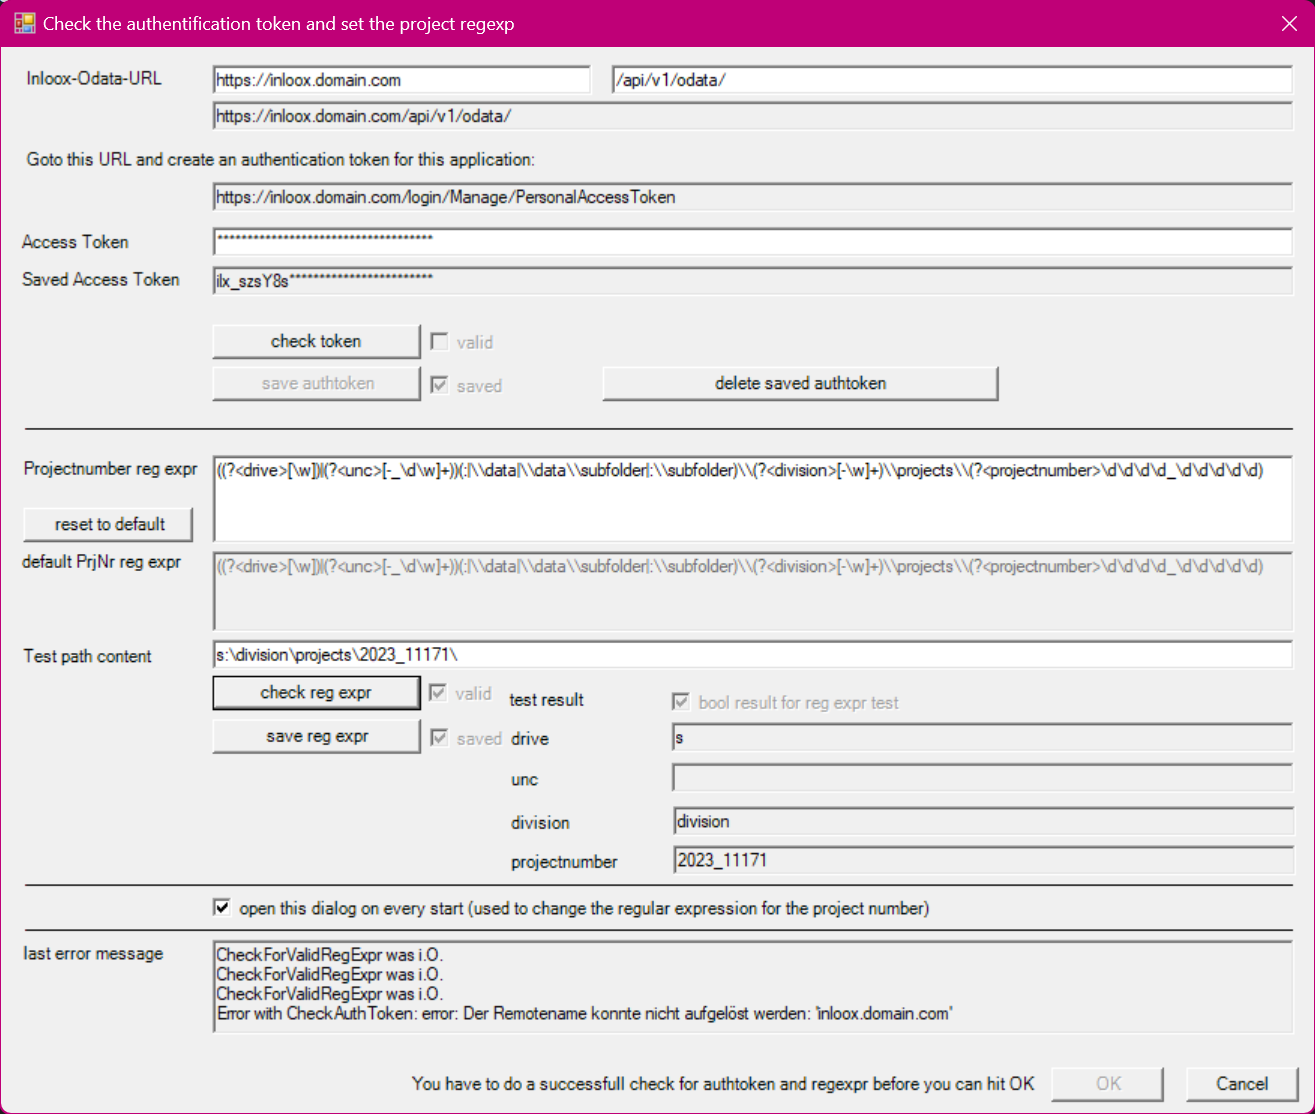Focus the /api/v1/odata/ path field
Screen dimensions: 1315x1114
coord(952,80)
